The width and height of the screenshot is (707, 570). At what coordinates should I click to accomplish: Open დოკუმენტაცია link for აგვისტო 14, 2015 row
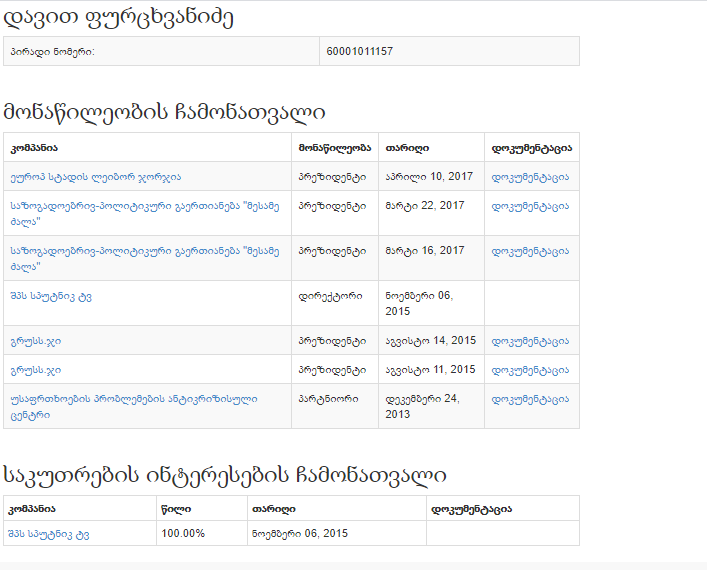pyautogui.click(x=530, y=341)
